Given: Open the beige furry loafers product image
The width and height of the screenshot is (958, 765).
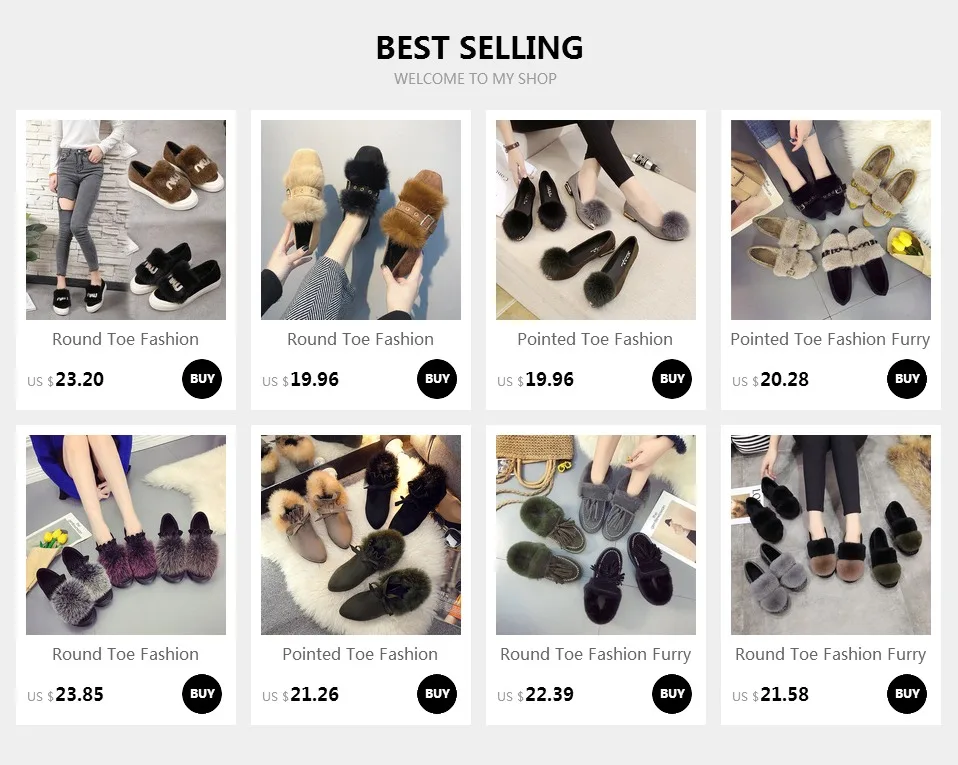Looking at the screenshot, I should click(x=831, y=219).
